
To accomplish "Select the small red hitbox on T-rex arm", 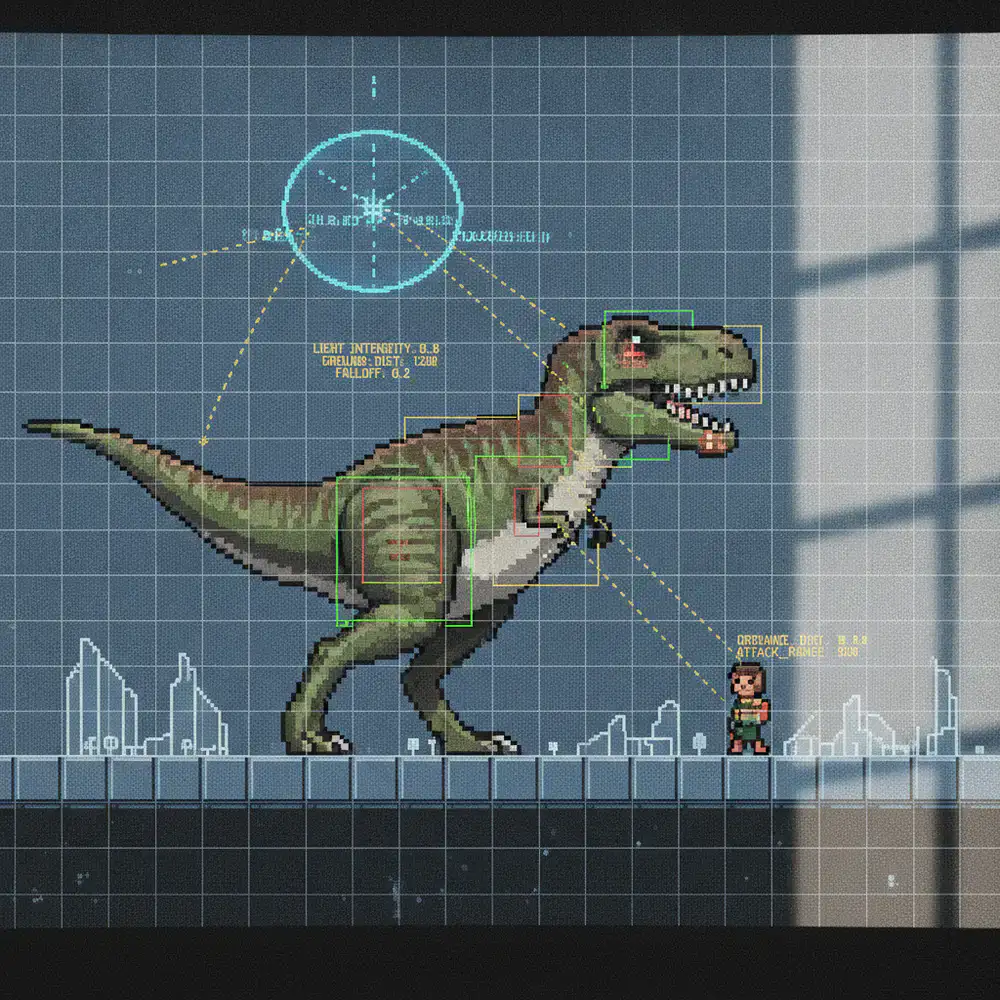I will pos(527,511).
